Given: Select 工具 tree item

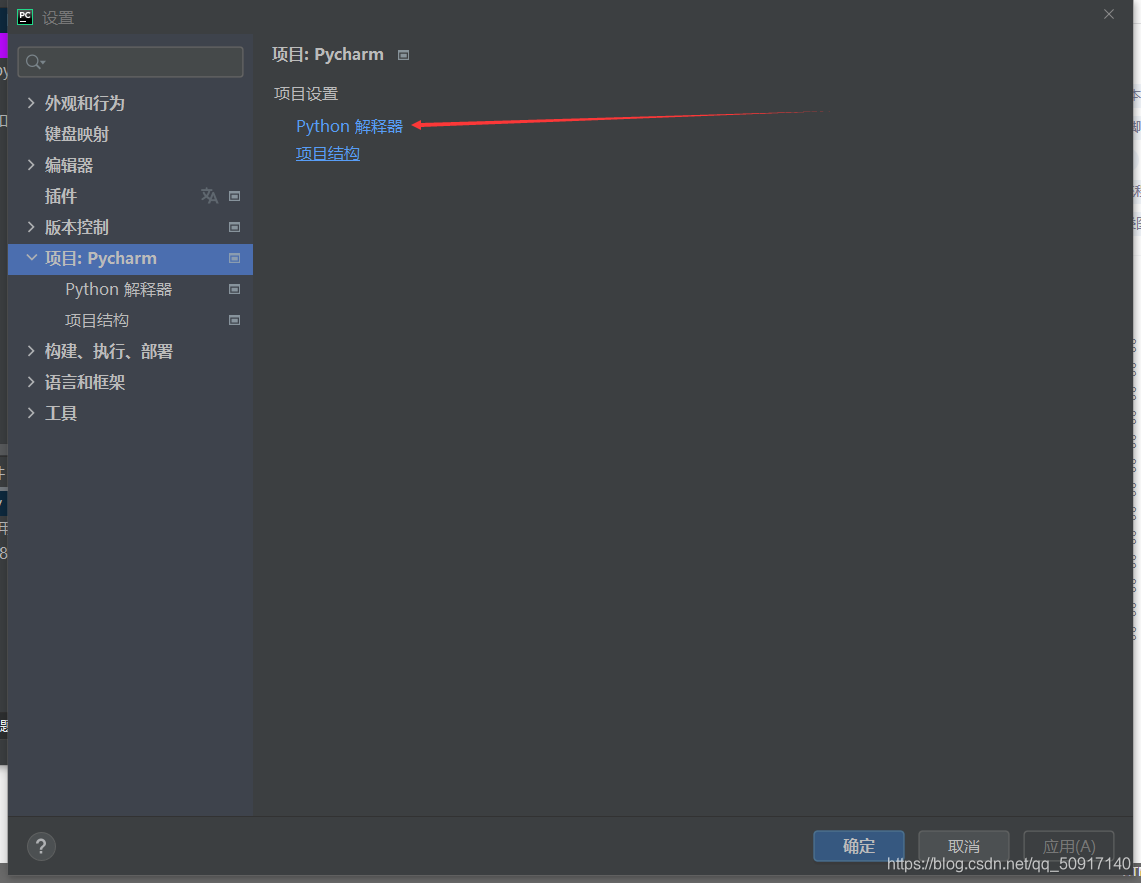Looking at the screenshot, I should [x=60, y=413].
